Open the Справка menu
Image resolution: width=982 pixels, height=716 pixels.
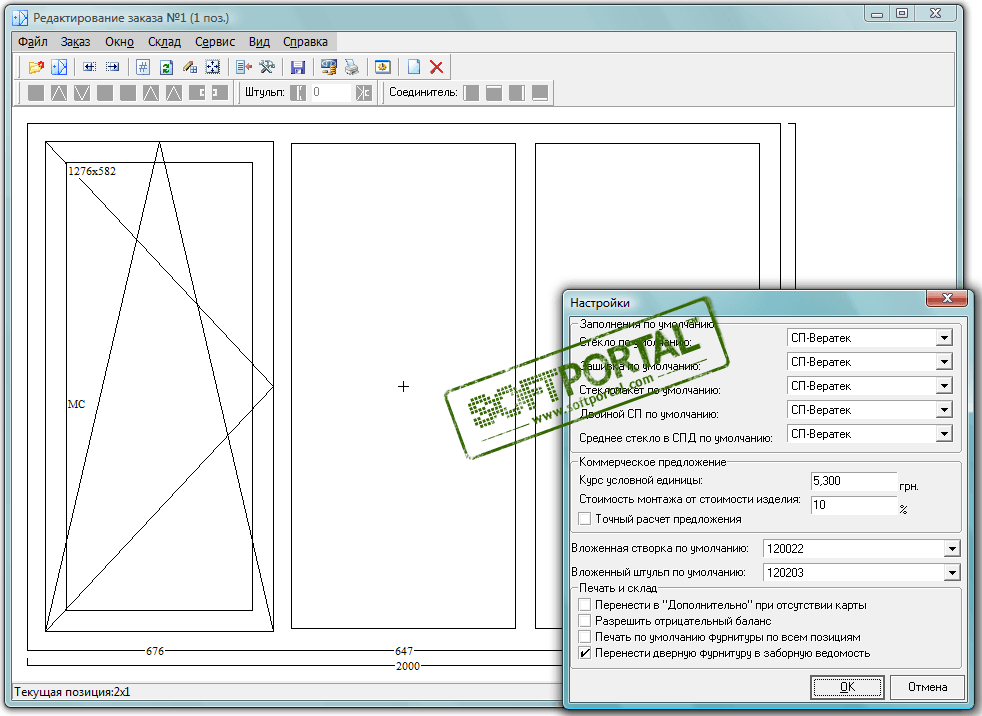(x=305, y=41)
